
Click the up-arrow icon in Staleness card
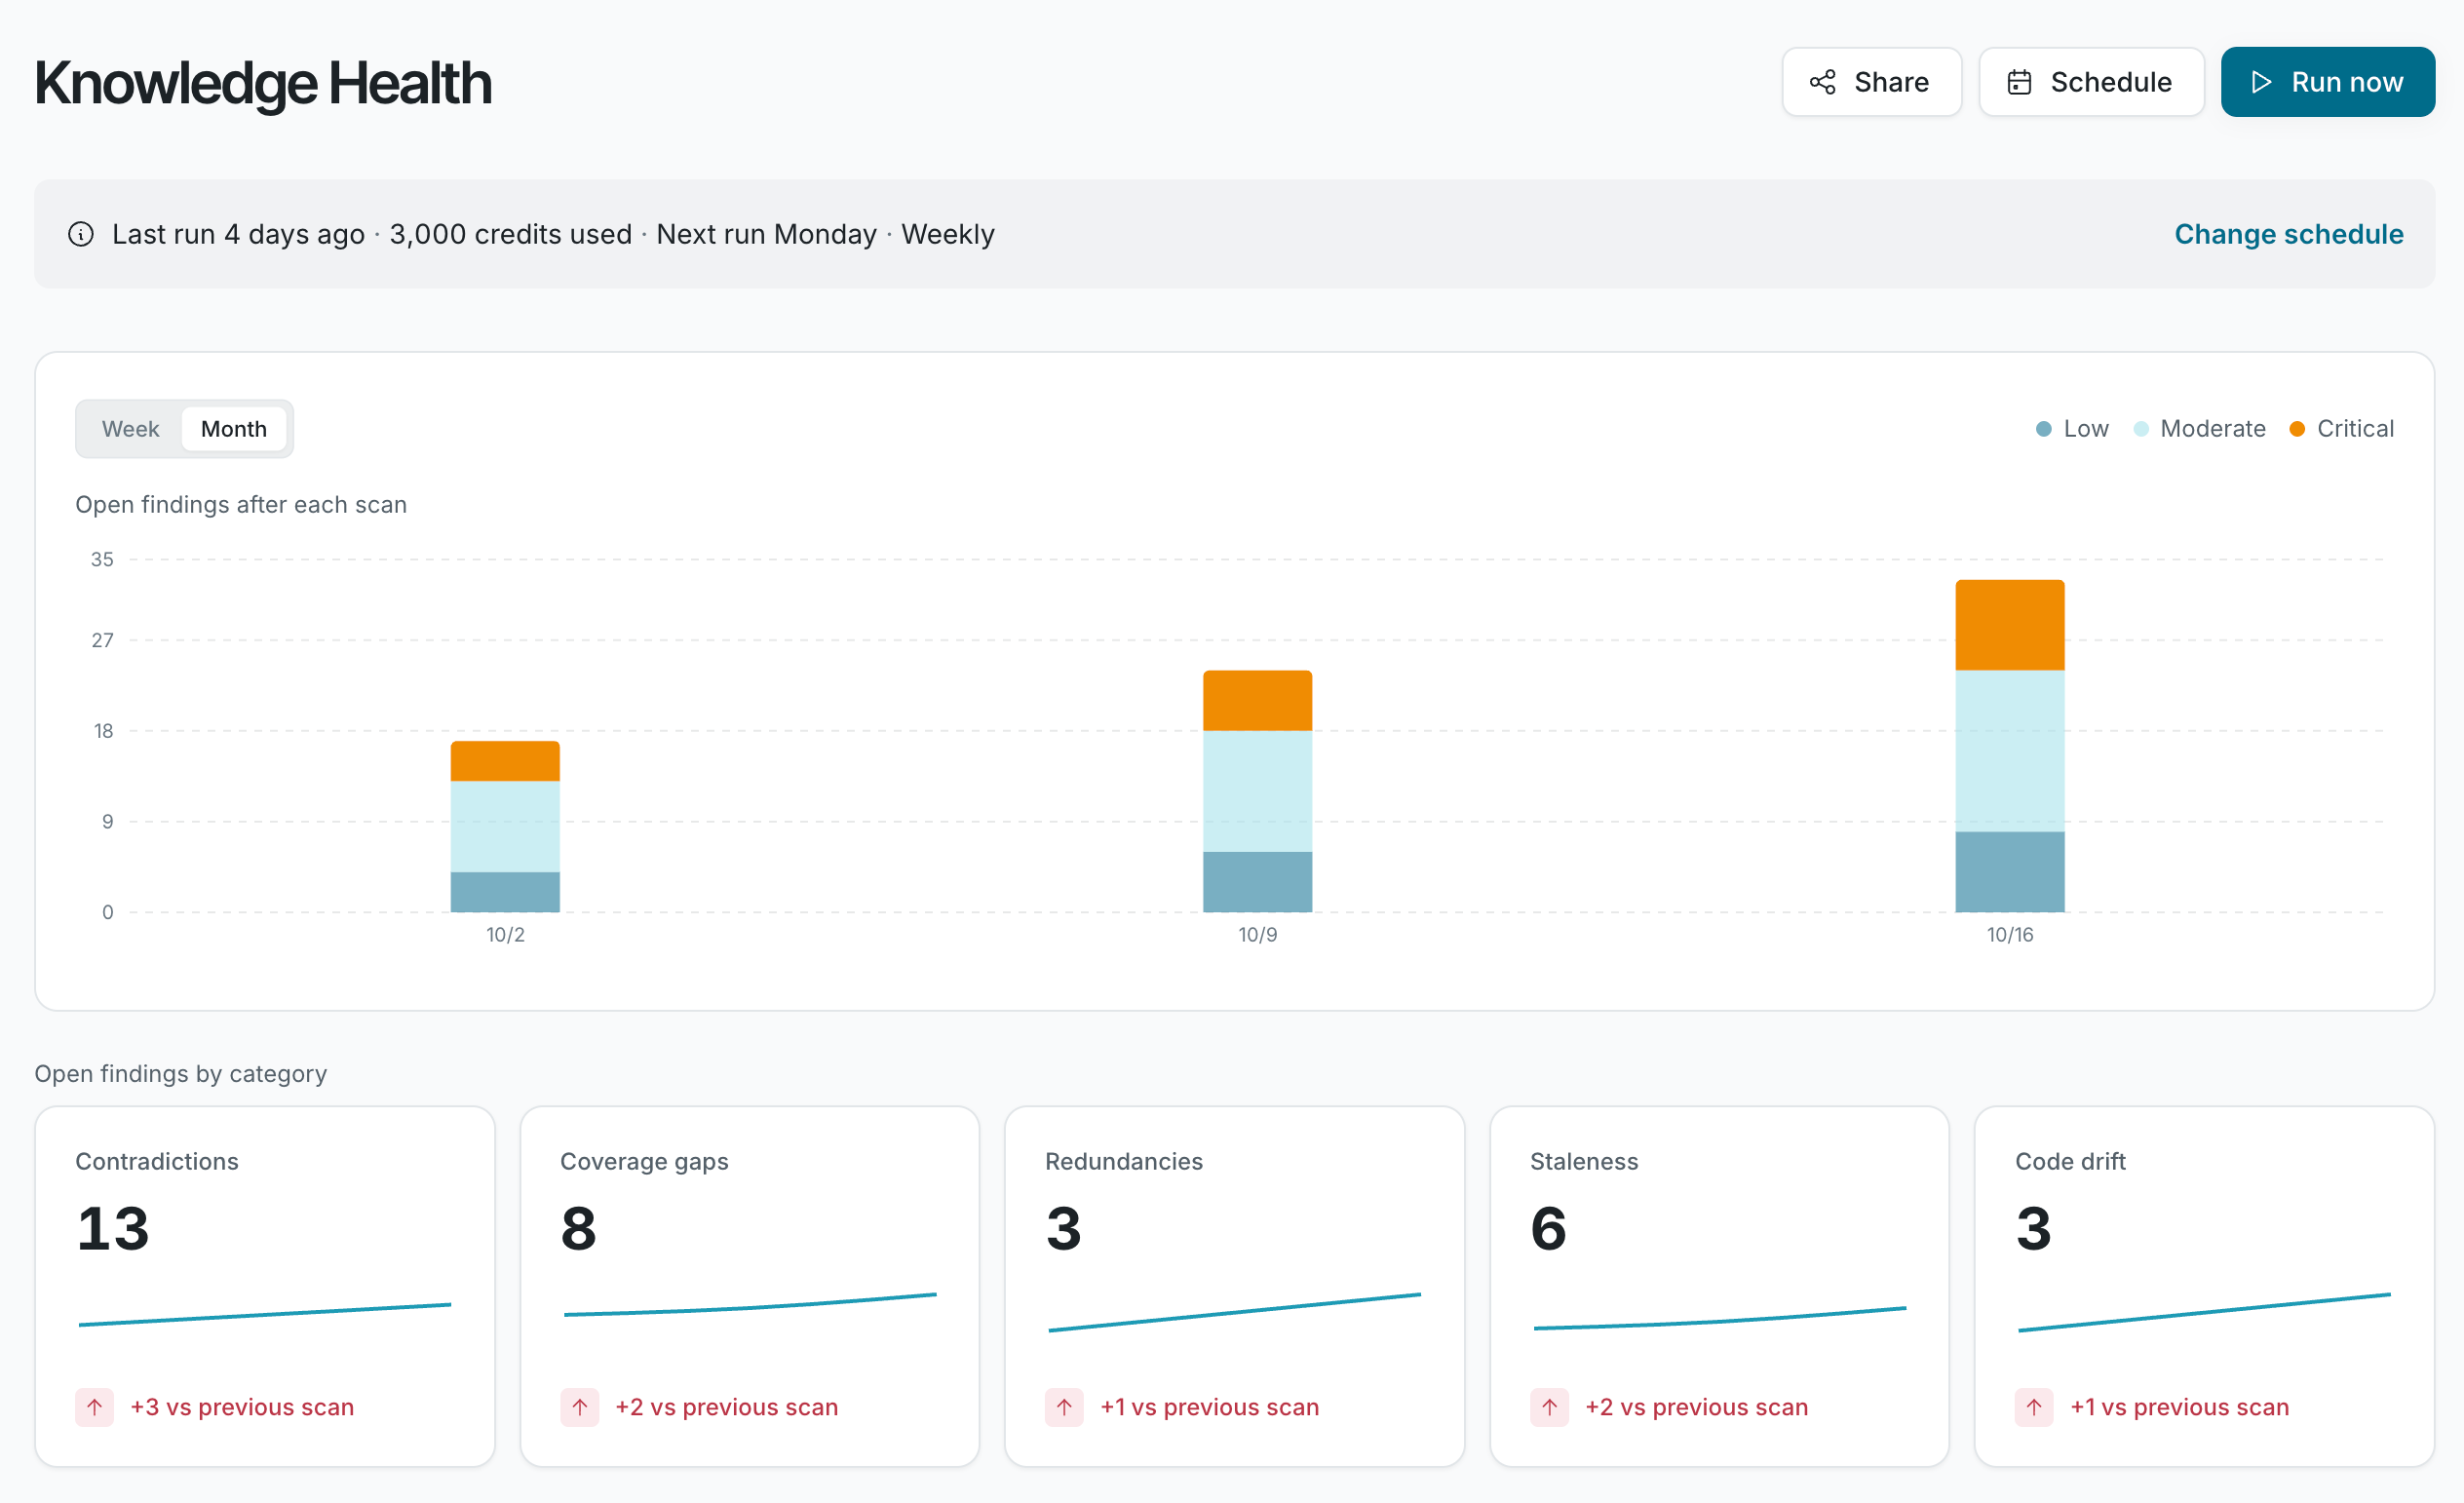[x=1549, y=1407]
